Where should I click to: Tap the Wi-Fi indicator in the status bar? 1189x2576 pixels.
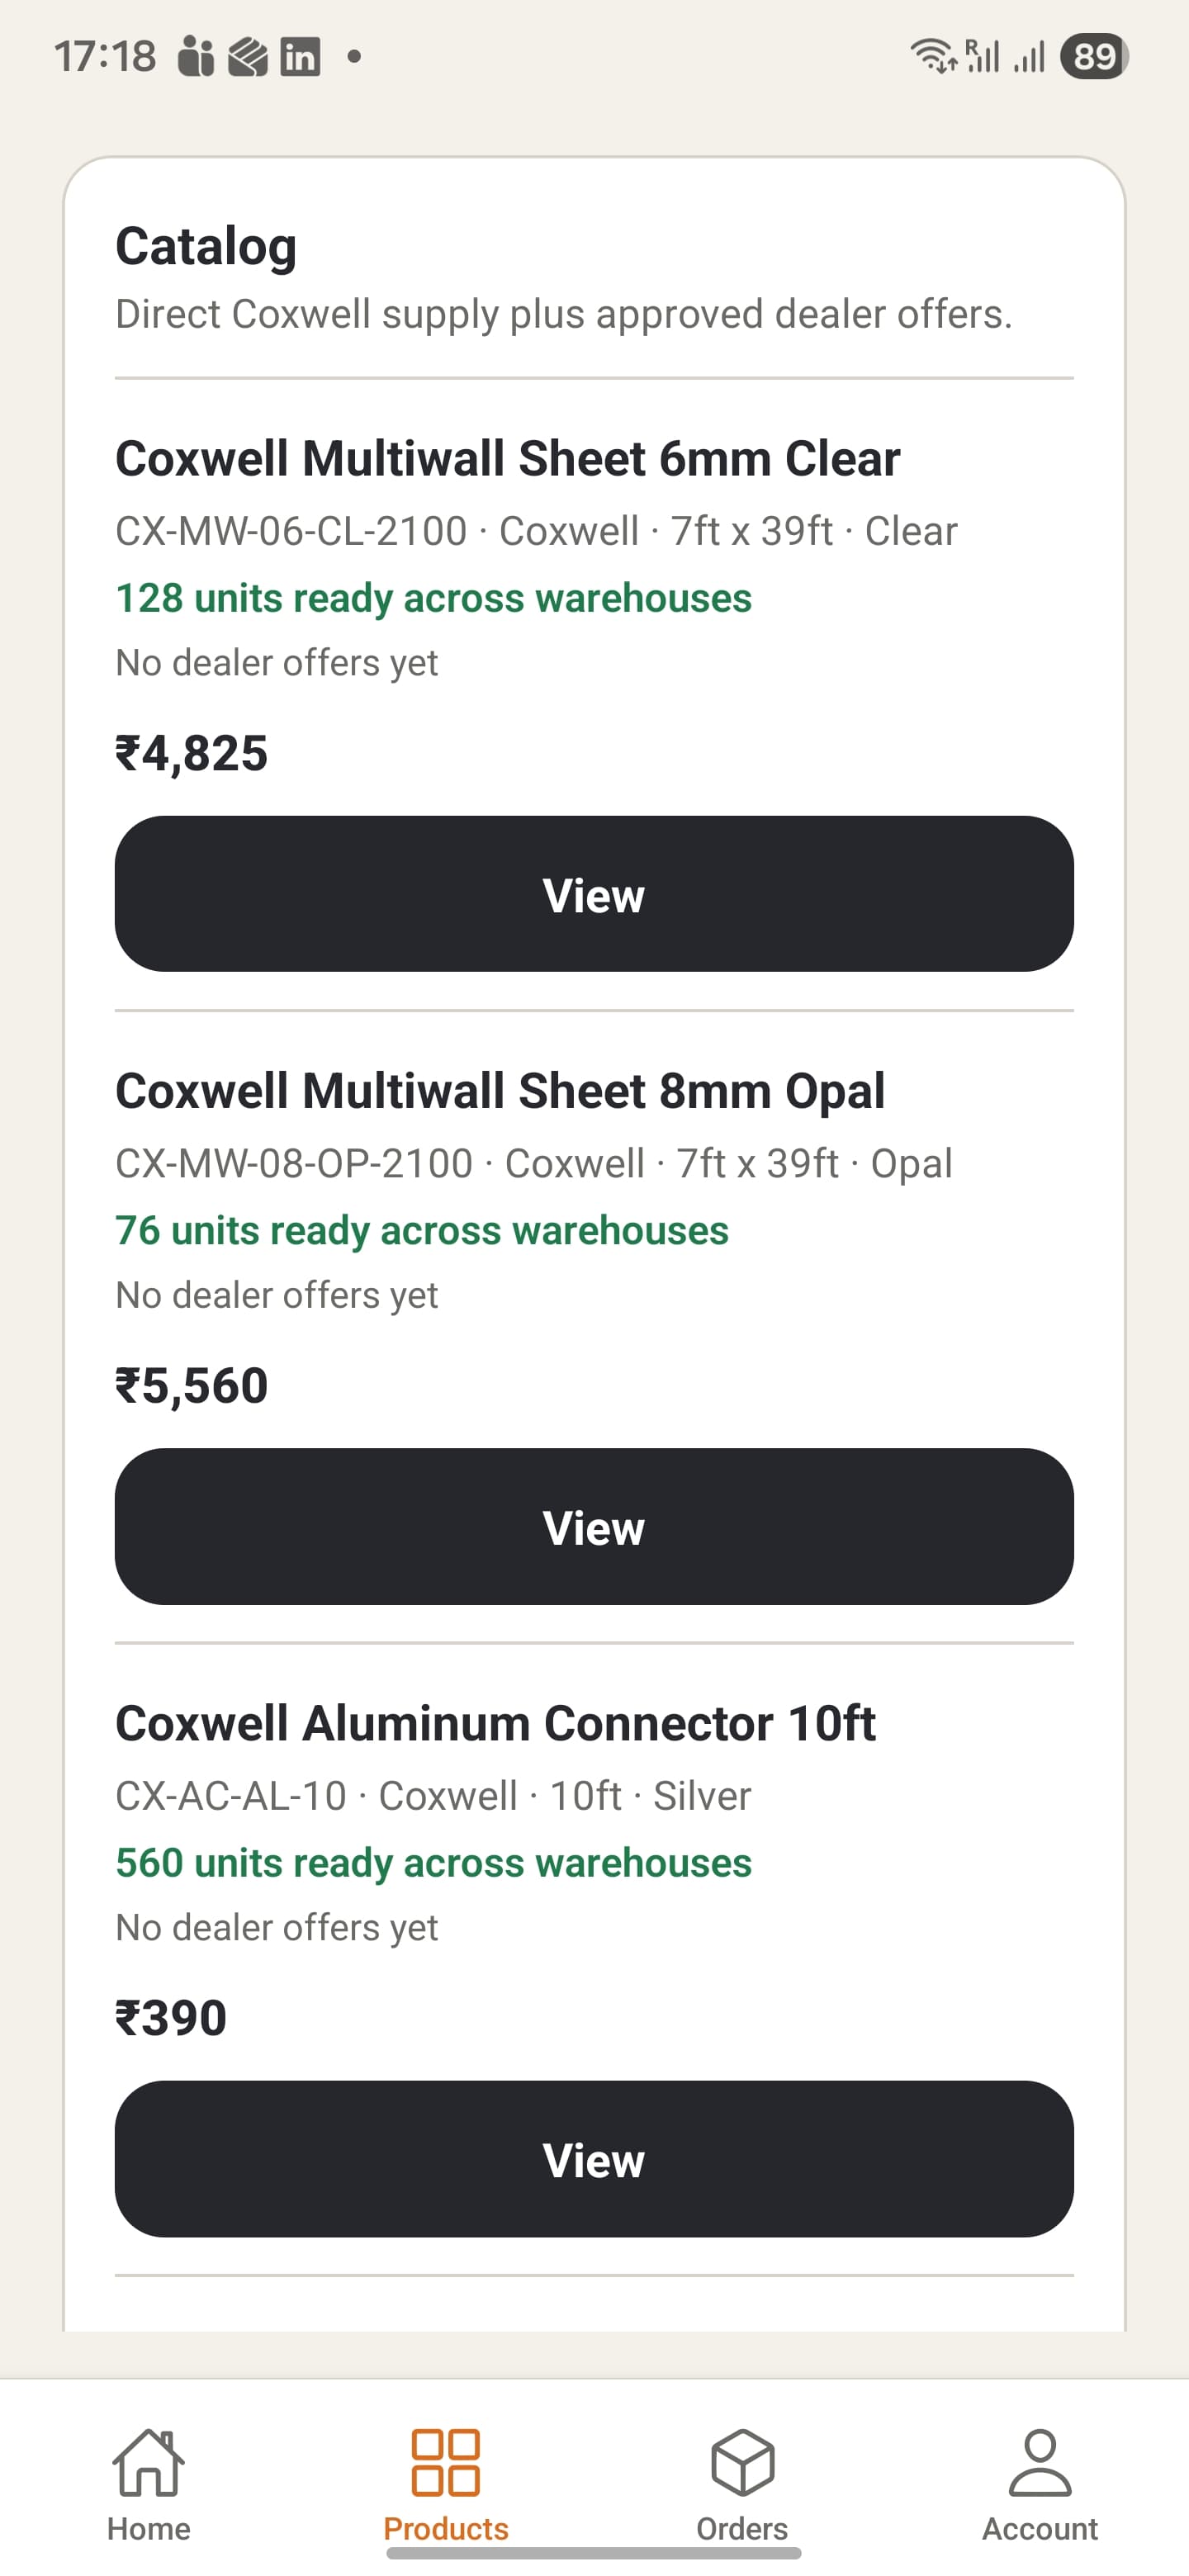pyautogui.click(x=934, y=55)
